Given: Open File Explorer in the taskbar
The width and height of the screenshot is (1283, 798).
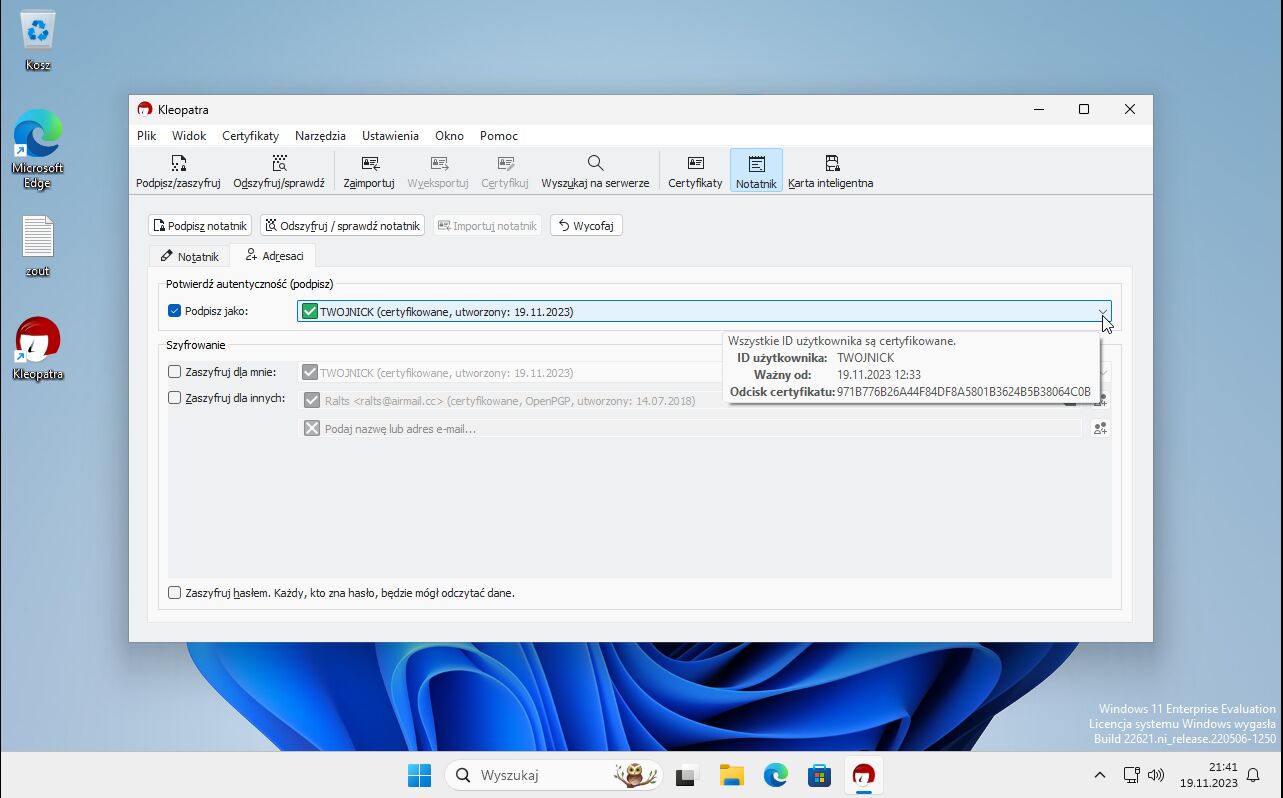Looking at the screenshot, I should (x=732, y=775).
